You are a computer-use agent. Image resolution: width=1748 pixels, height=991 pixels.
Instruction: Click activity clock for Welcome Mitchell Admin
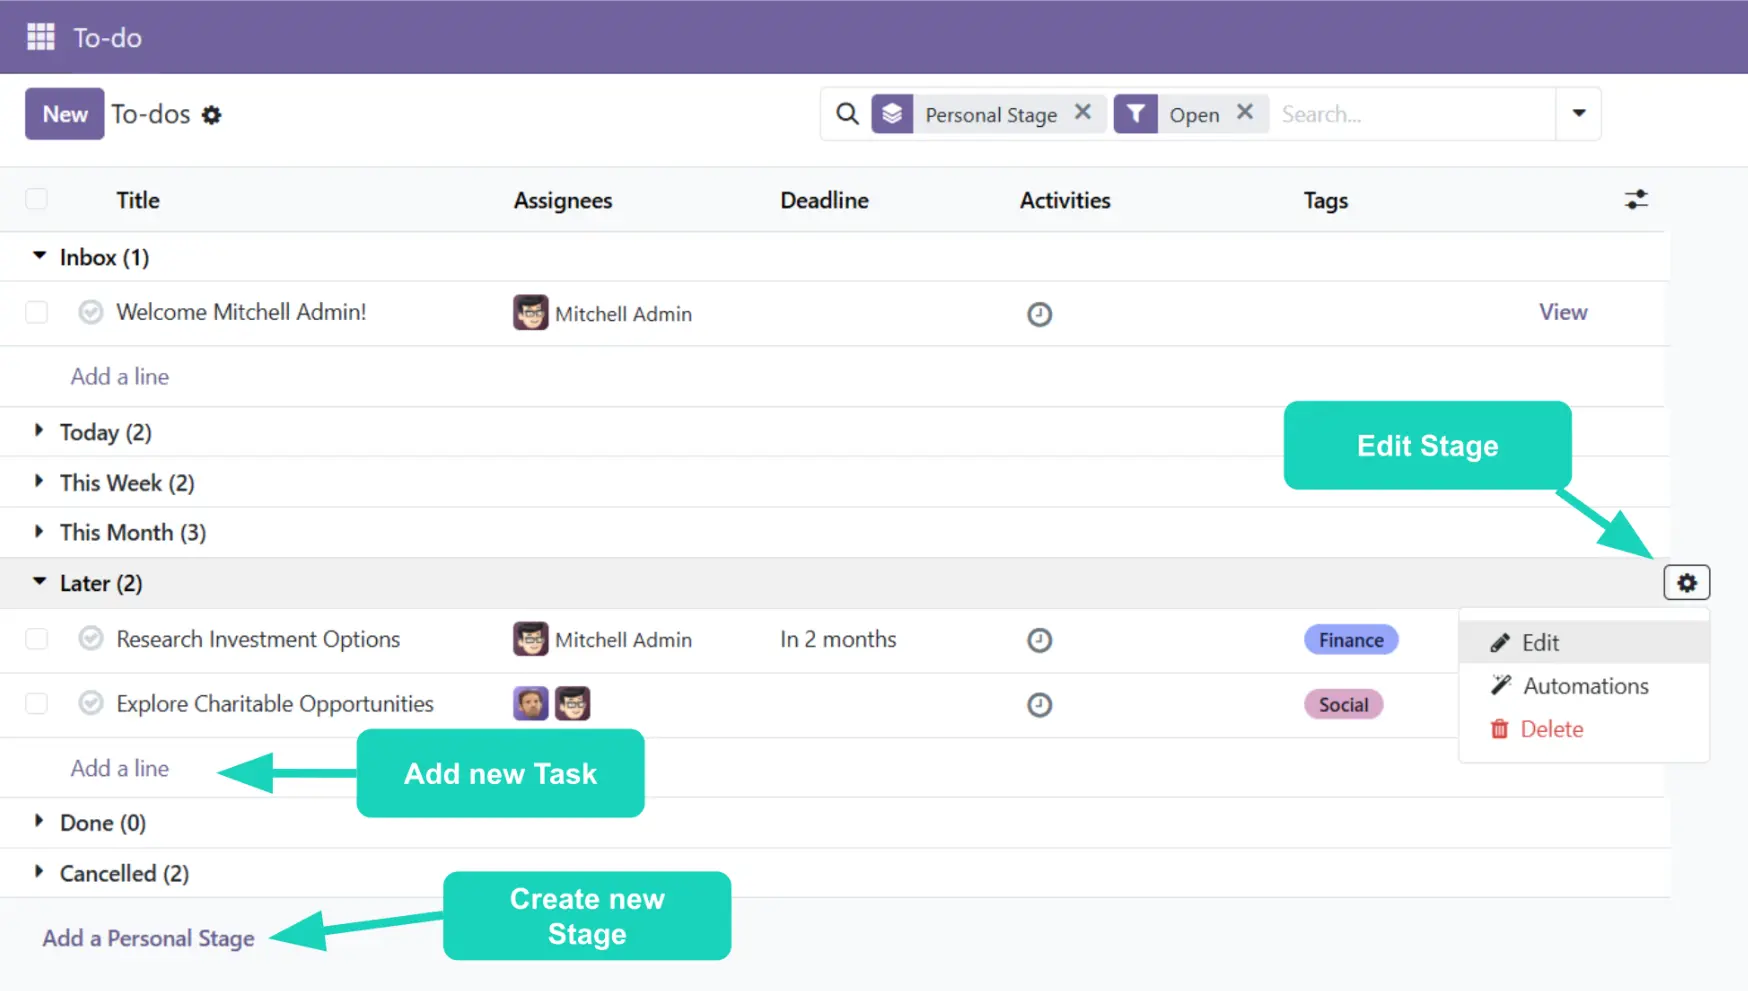tap(1039, 314)
